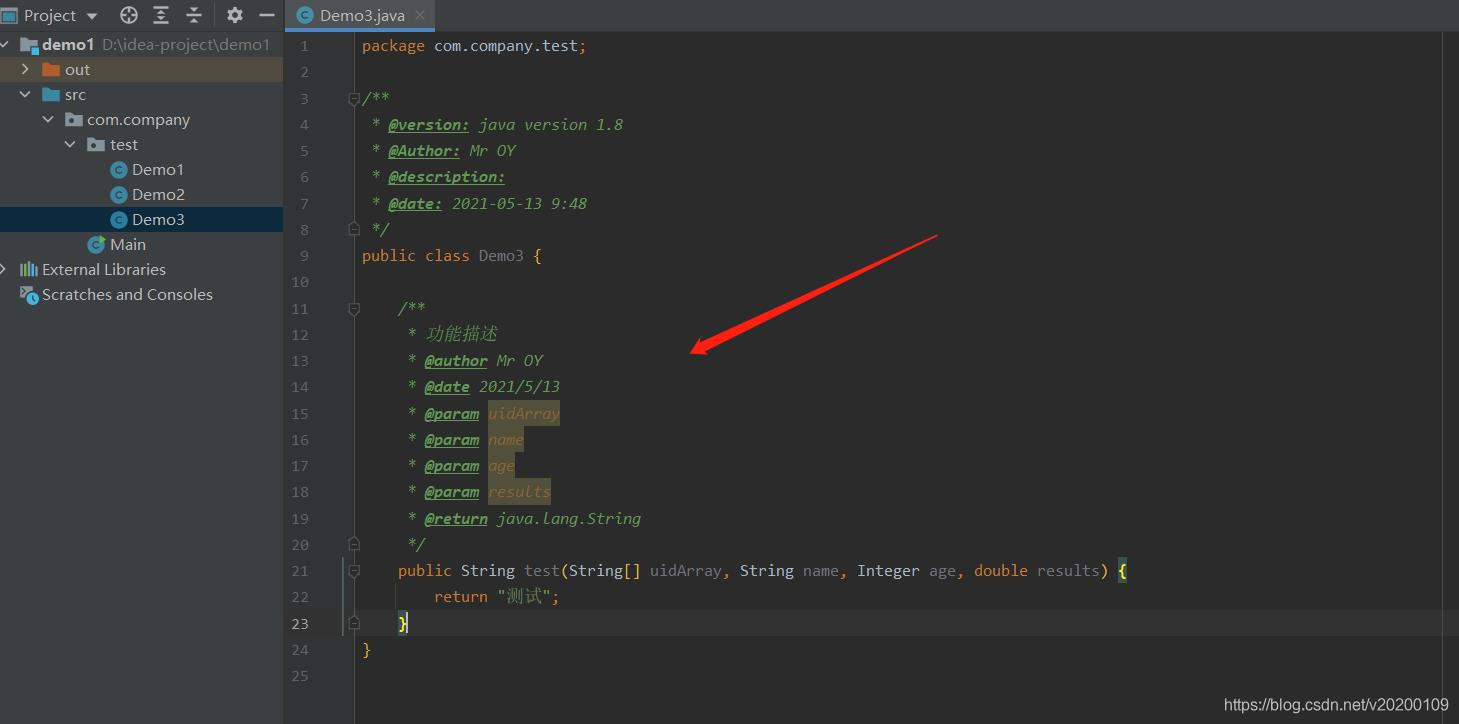Click the out folder icon
This screenshot has height=724, width=1459.
click(51, 69)
